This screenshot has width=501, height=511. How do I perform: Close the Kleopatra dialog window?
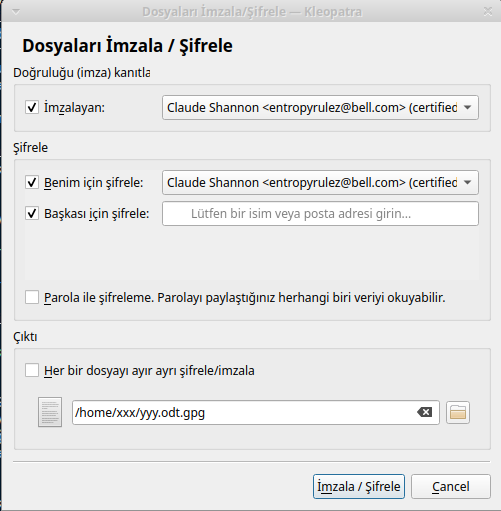(x=488, y=12)
